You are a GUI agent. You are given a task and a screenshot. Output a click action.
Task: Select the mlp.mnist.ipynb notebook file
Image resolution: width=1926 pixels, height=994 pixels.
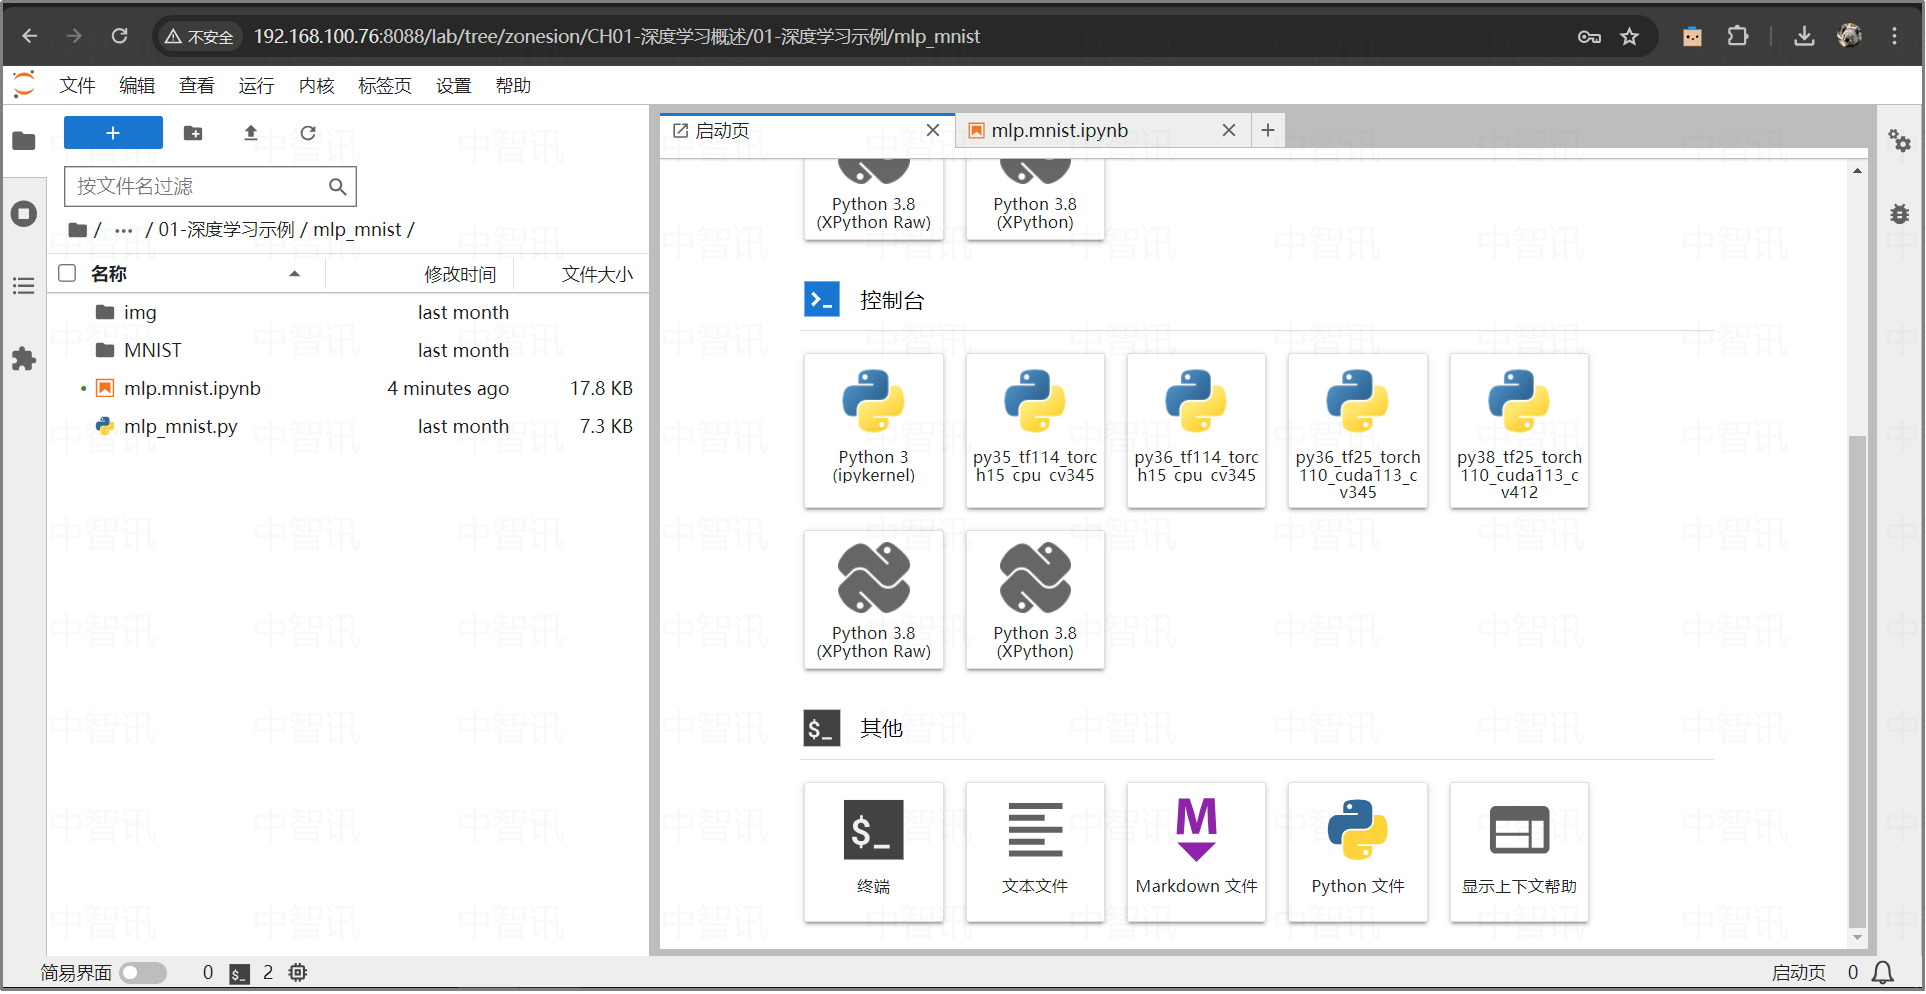[x=348, y=388]
